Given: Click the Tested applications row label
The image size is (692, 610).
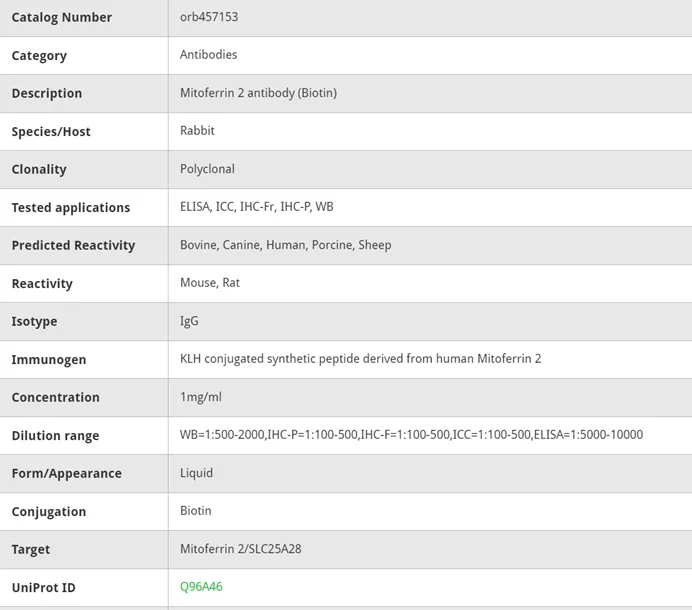Looking at the screenshot, I should (71, 207).
